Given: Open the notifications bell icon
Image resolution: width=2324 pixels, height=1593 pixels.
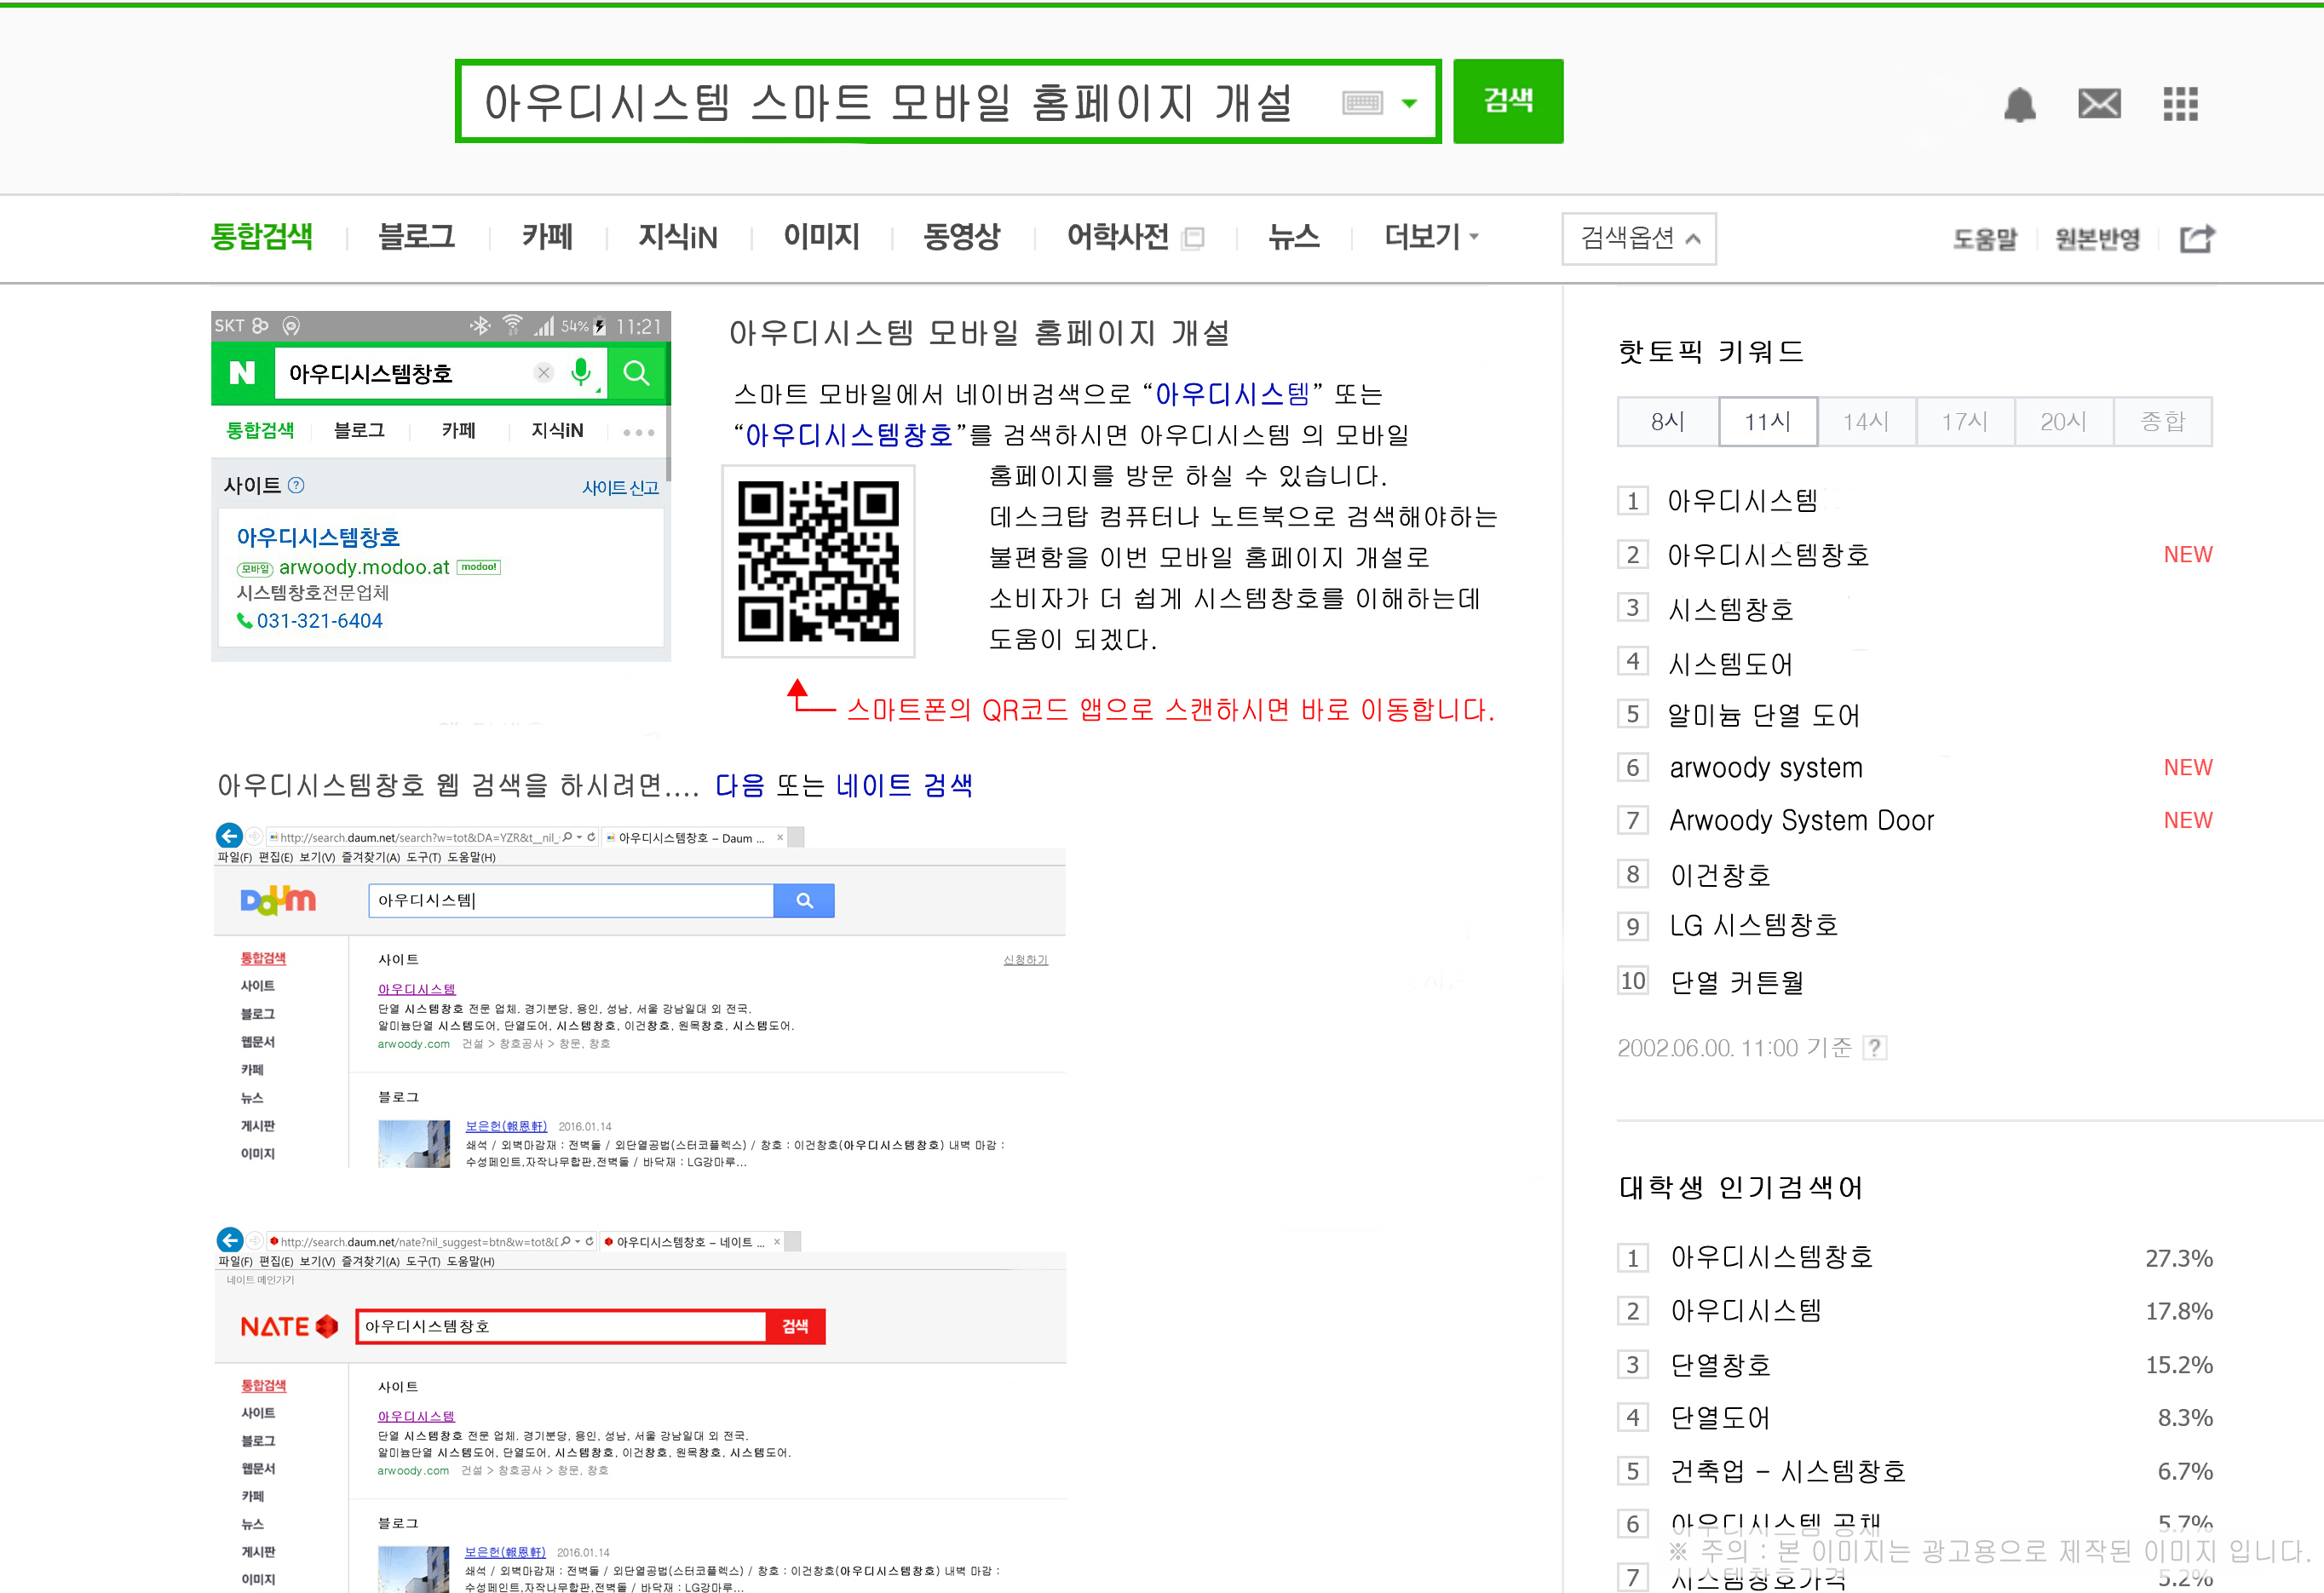Looking at the screenshot, I should [x=2019, y=103].
